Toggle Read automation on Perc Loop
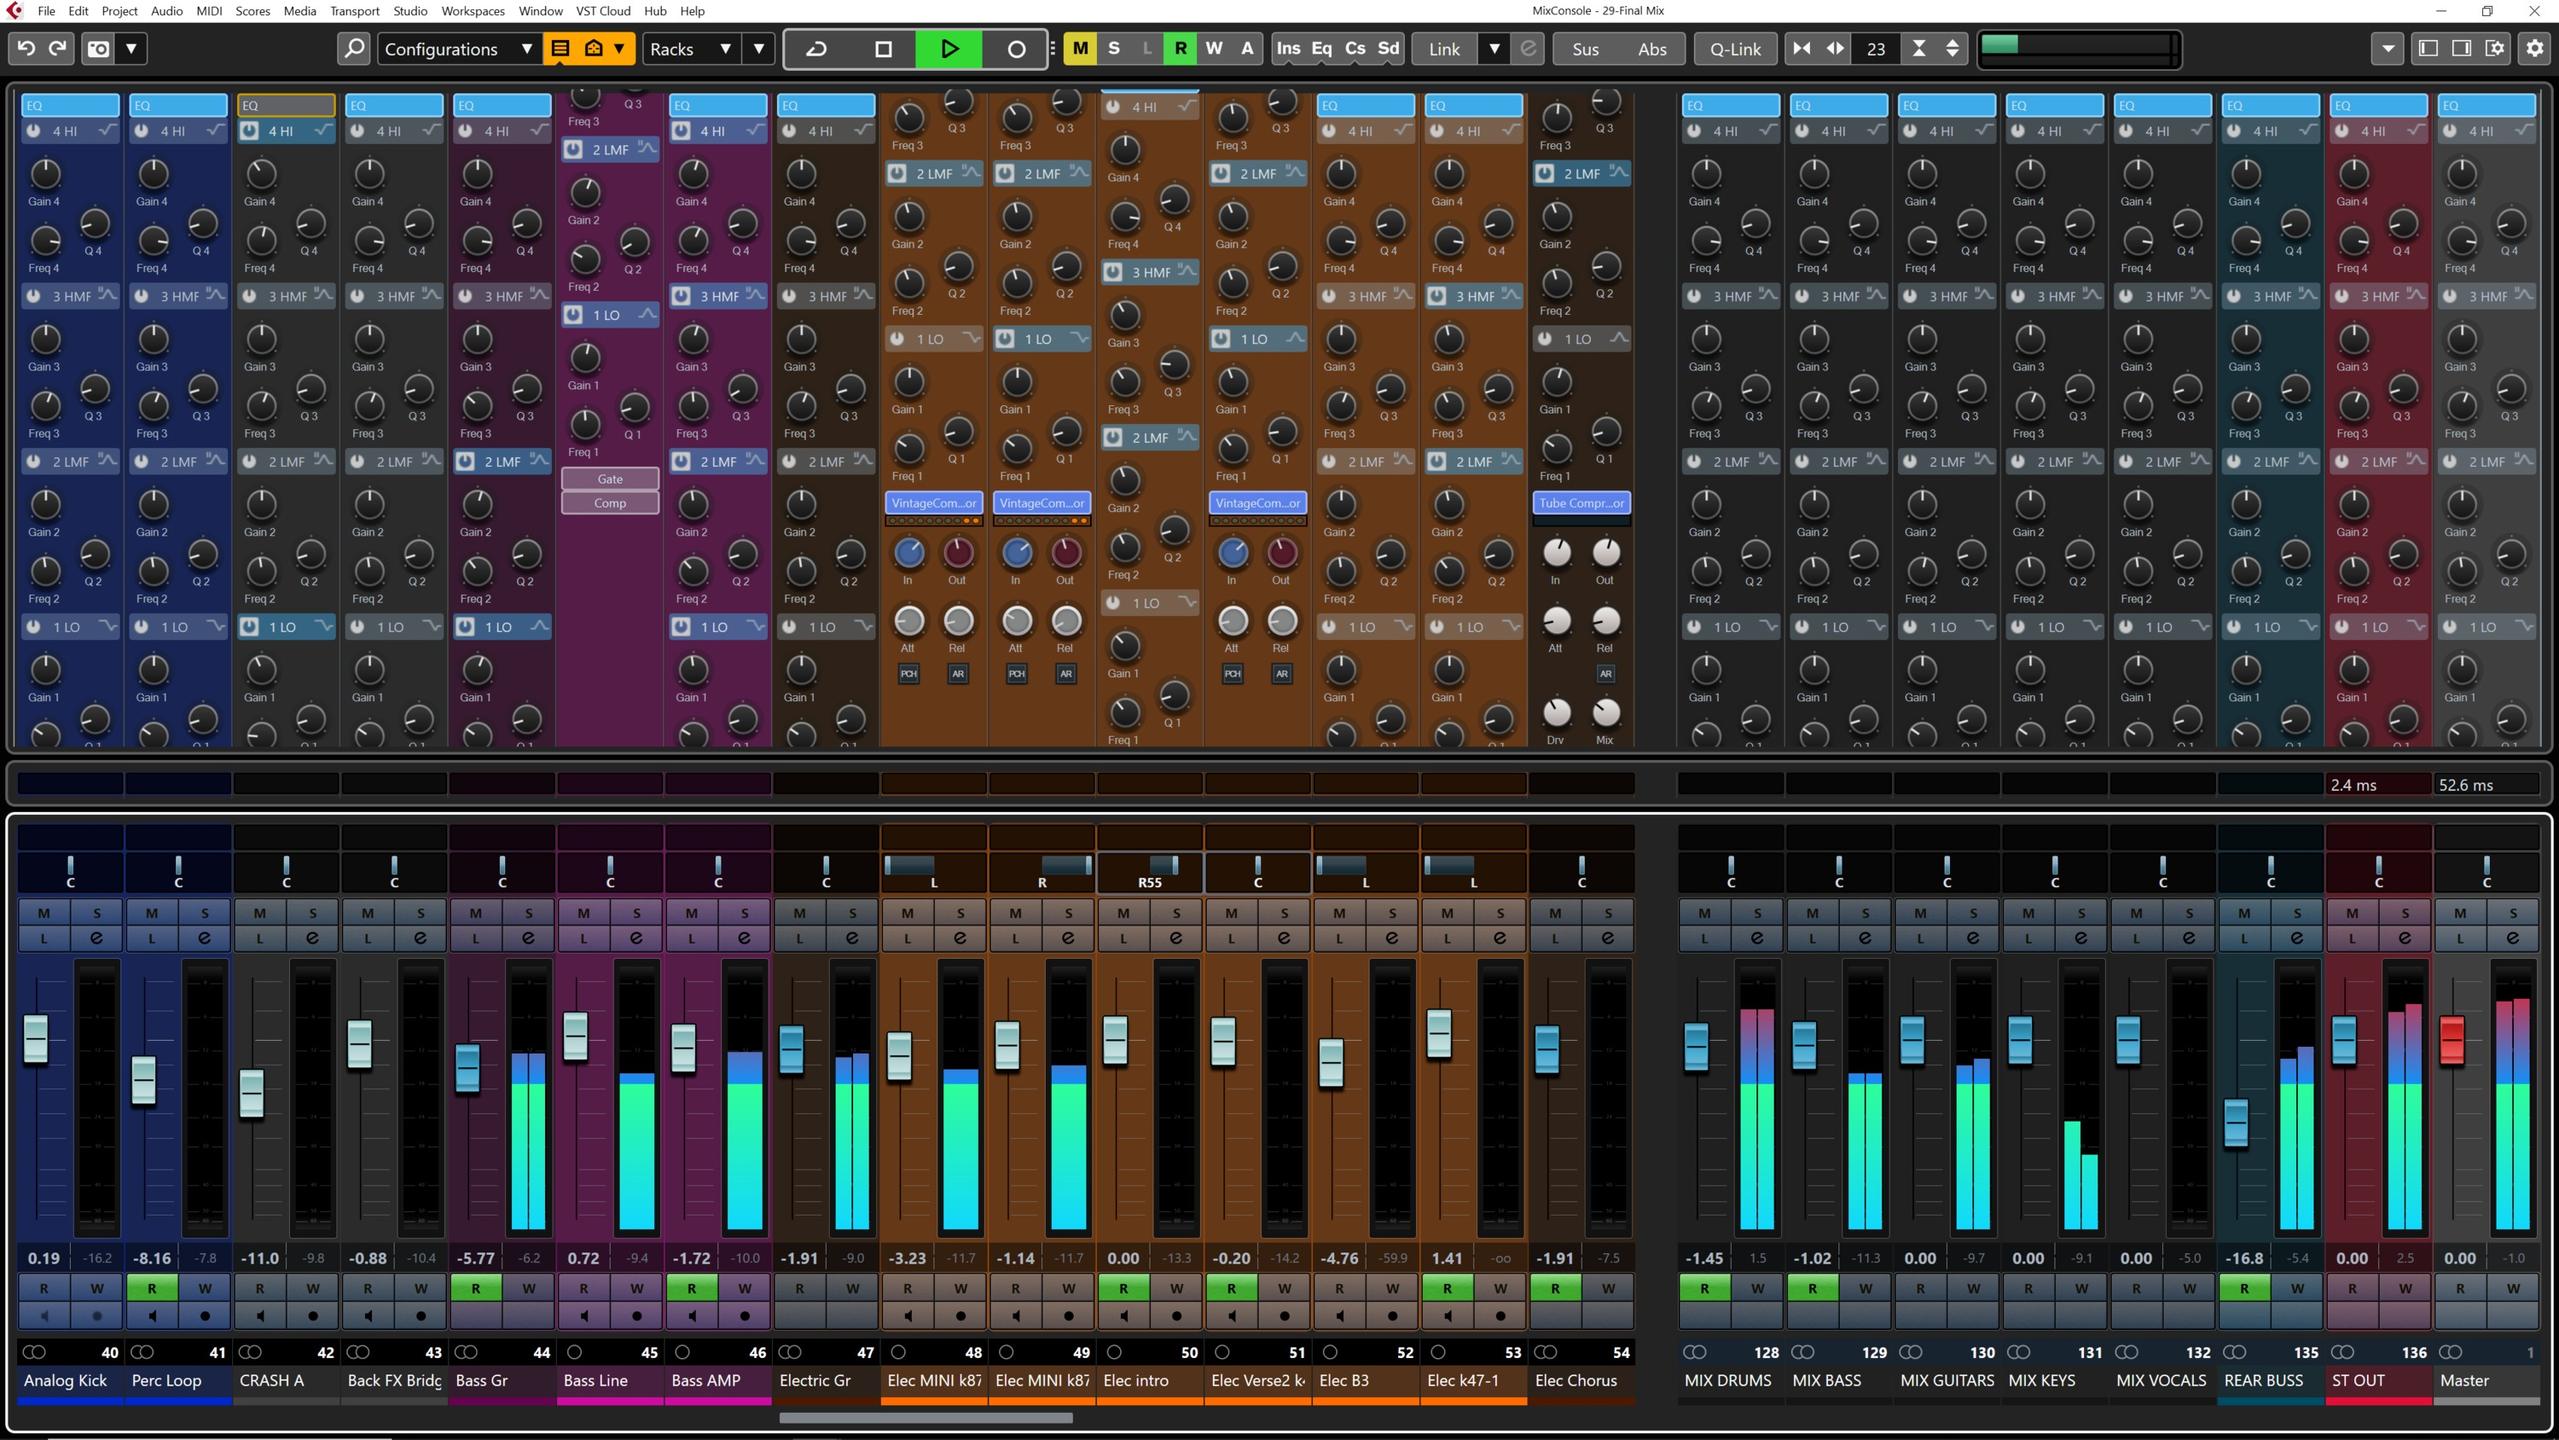 [152, 1288]
